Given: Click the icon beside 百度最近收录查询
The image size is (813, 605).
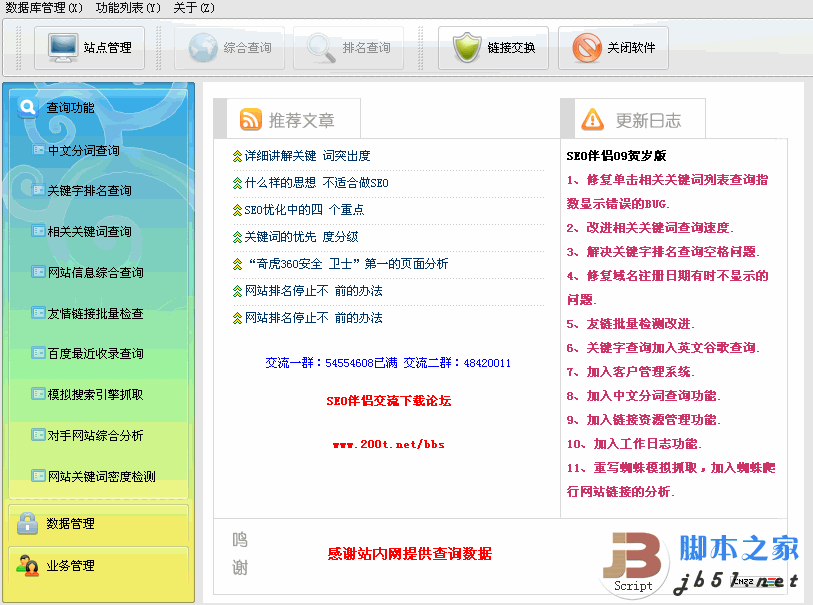Looking at the screenshot, I should click(x=38, y=353).
